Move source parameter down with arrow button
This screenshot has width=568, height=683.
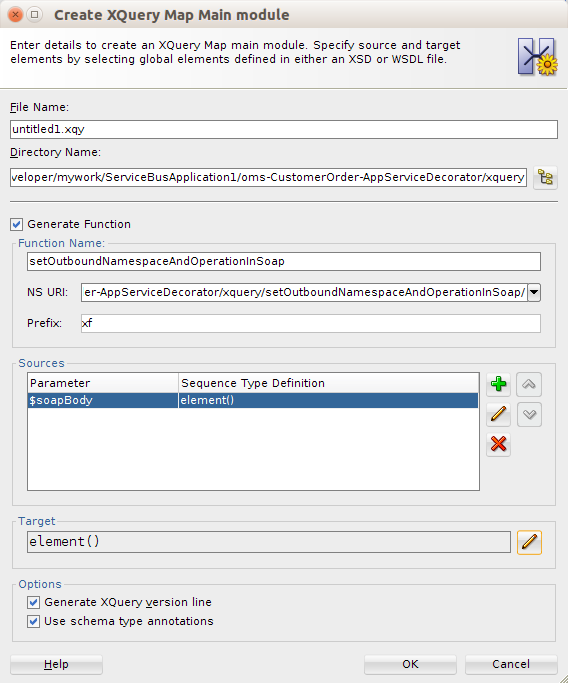click(x=529, y=414)
